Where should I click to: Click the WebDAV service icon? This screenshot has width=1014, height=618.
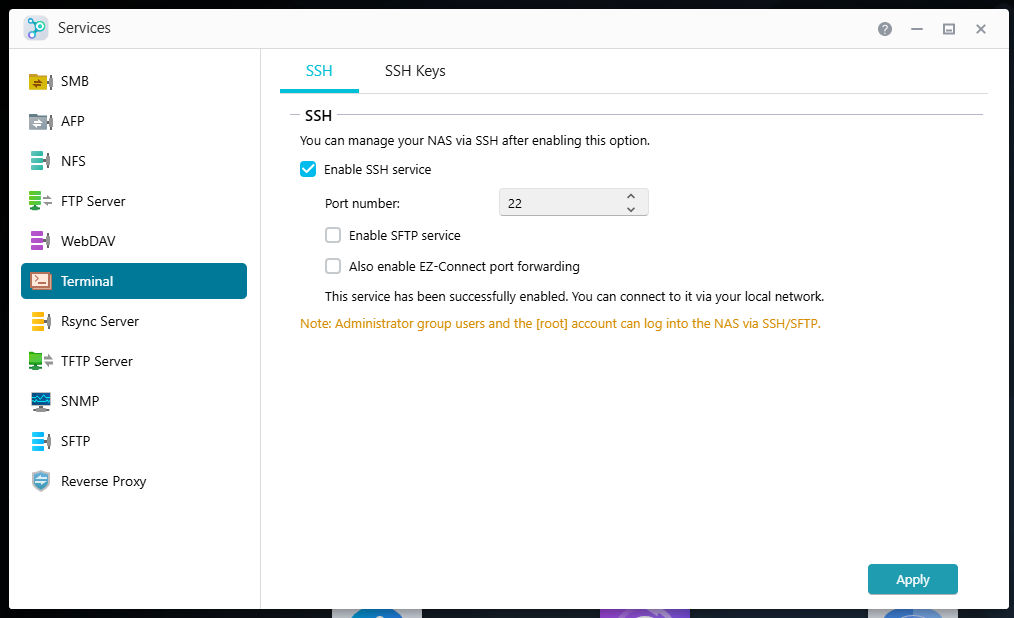click(41, 241)
